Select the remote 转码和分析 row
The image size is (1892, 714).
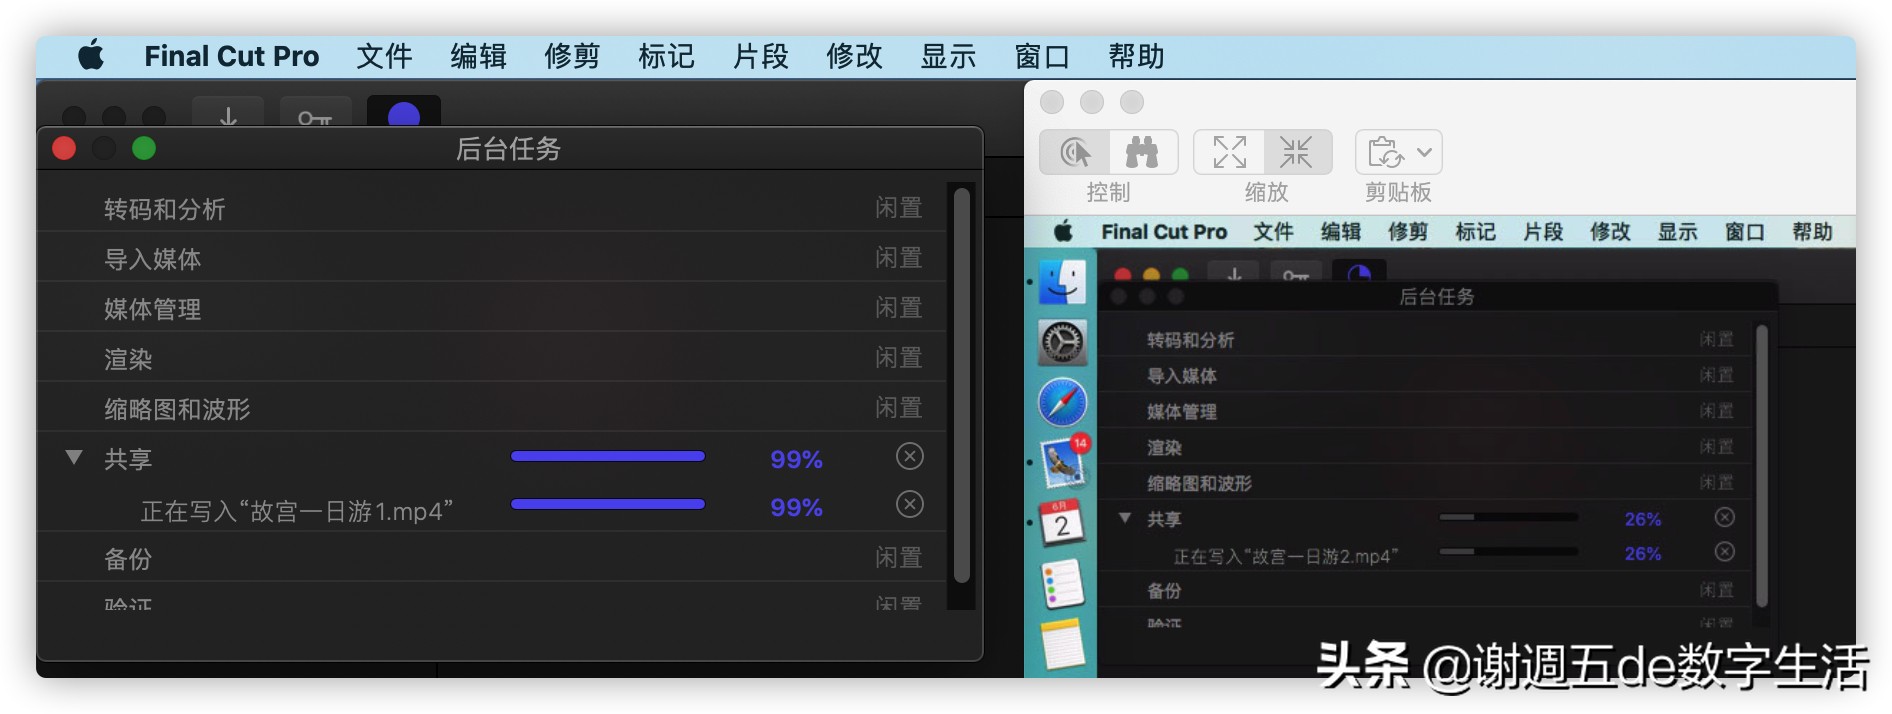pyautogui.click(x=1425, y=340)
